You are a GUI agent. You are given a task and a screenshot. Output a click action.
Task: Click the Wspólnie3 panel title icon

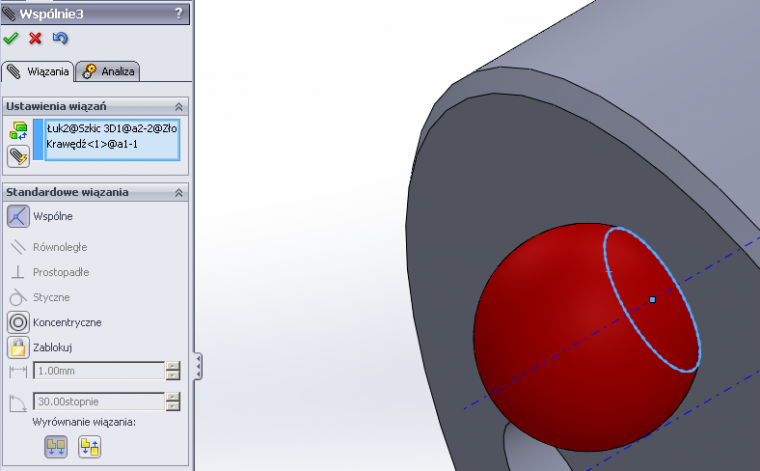click(9, 14)
